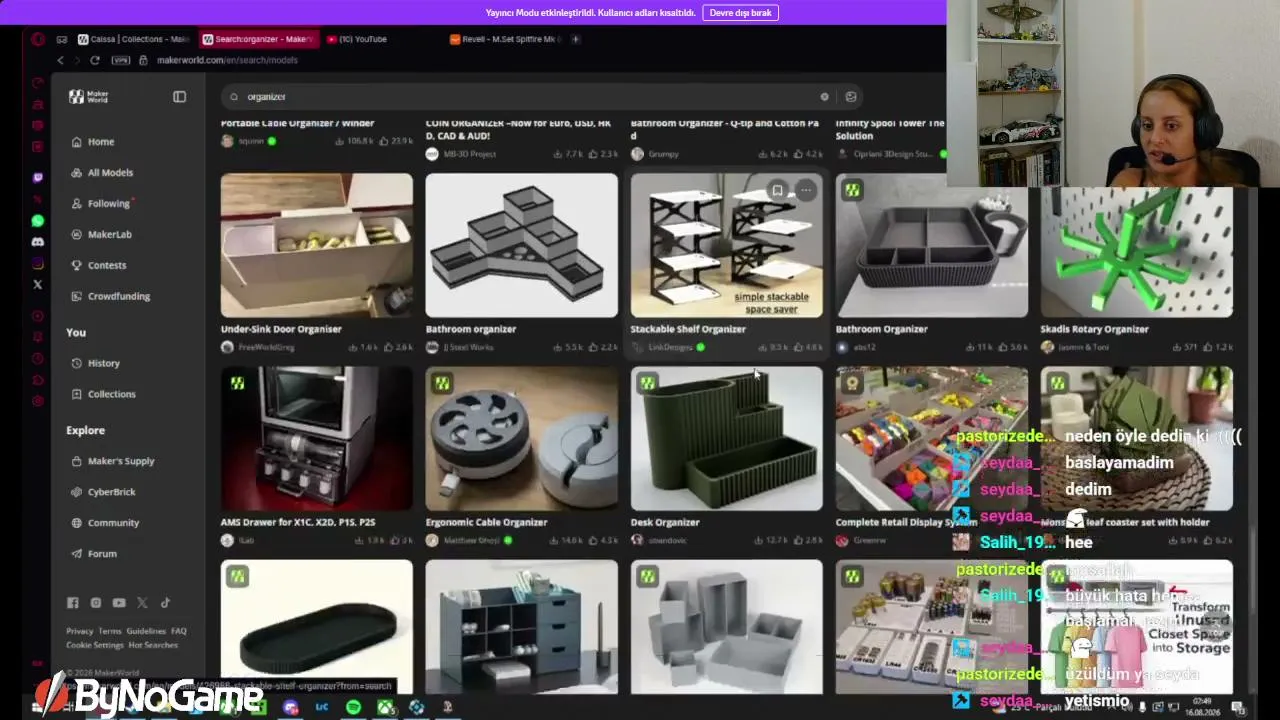Reload the MakerWorld page
The image size is (1280, 720).
point(95,60)
